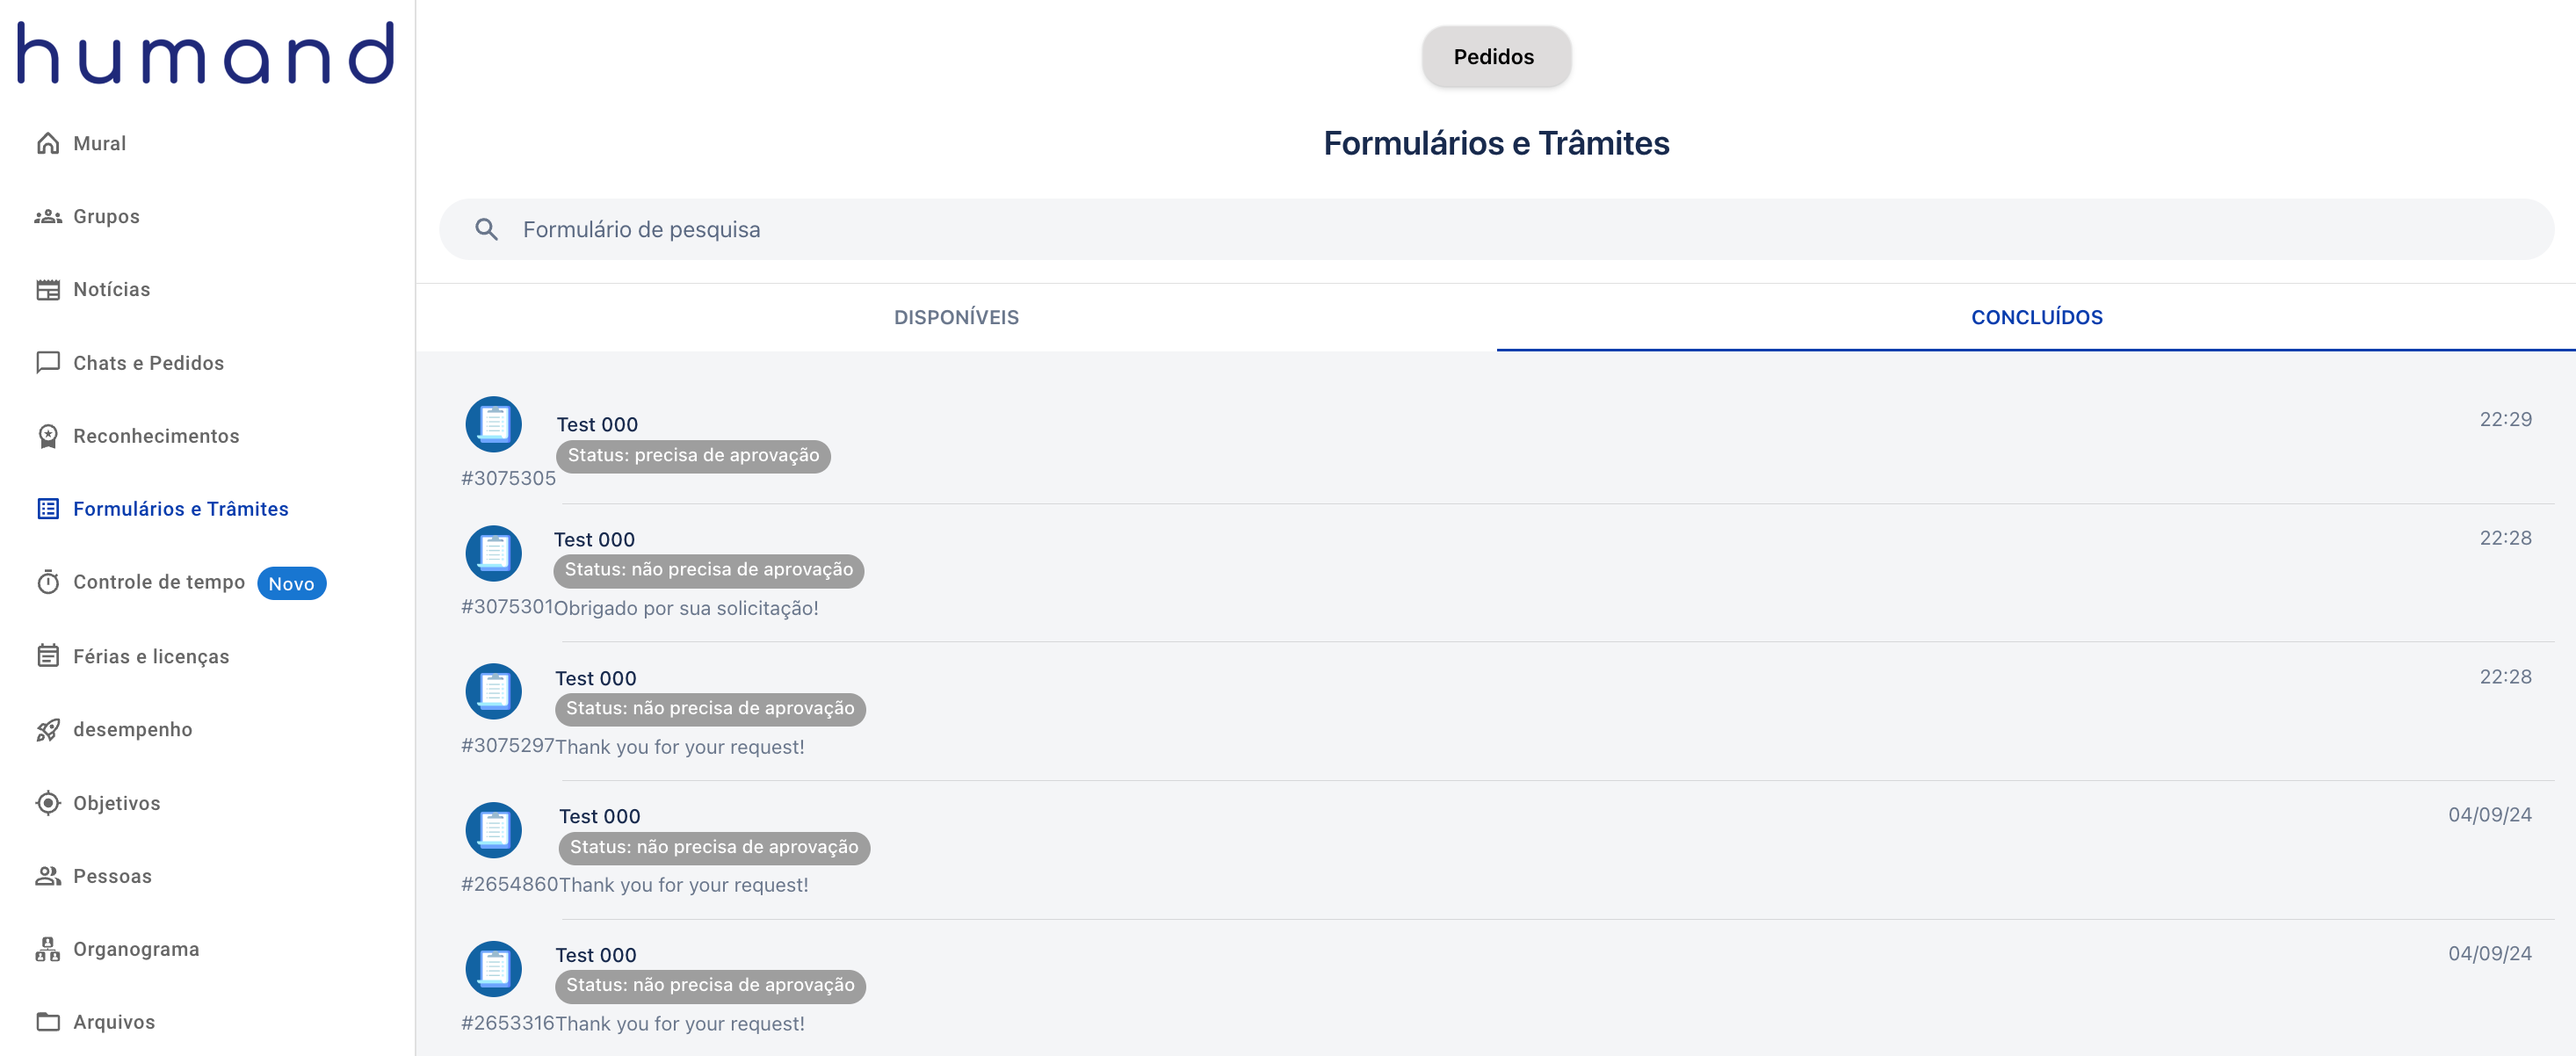The image size is (2576, 1056).
Task: Click clipboard icon of request #3075305
Action: [493, 424]
